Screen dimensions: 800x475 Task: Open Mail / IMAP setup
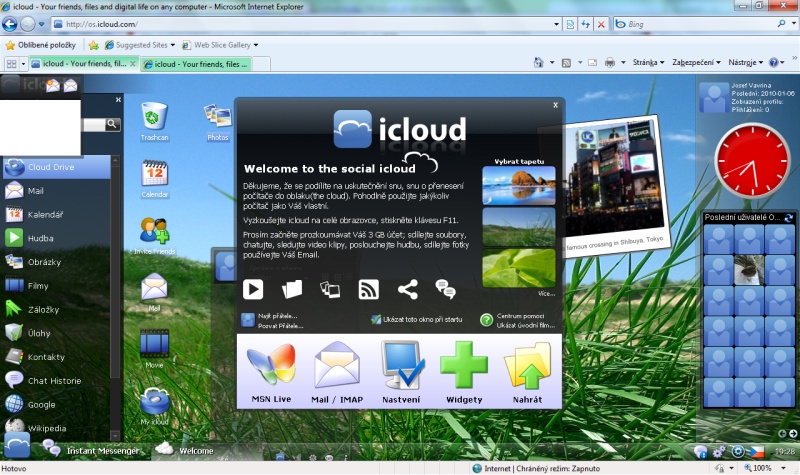[337, 372]
